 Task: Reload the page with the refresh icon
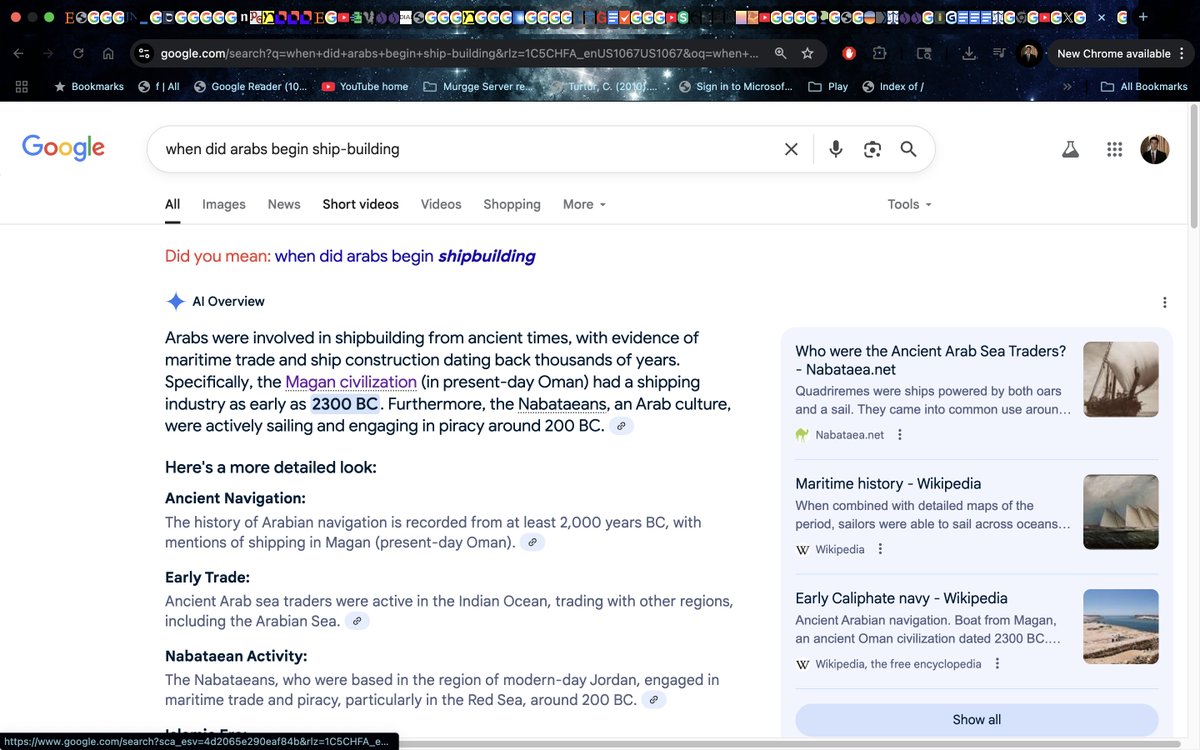[78, 54]
